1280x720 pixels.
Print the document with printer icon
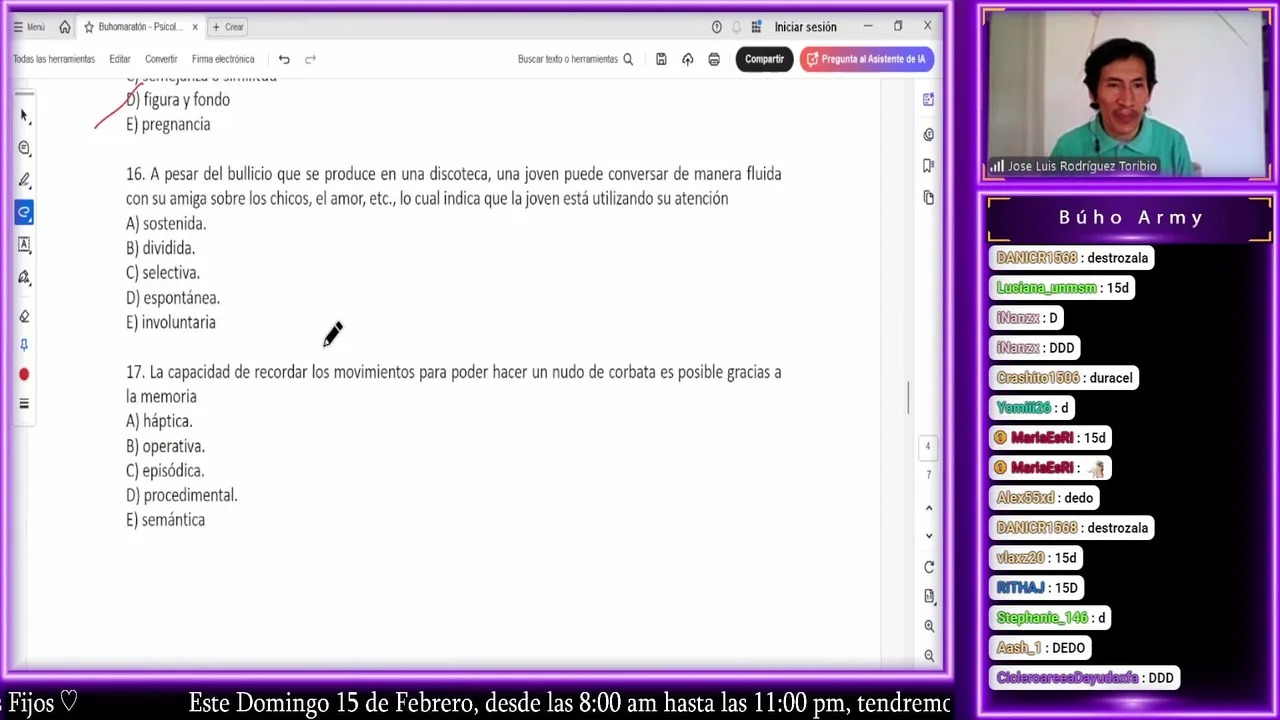714,59
